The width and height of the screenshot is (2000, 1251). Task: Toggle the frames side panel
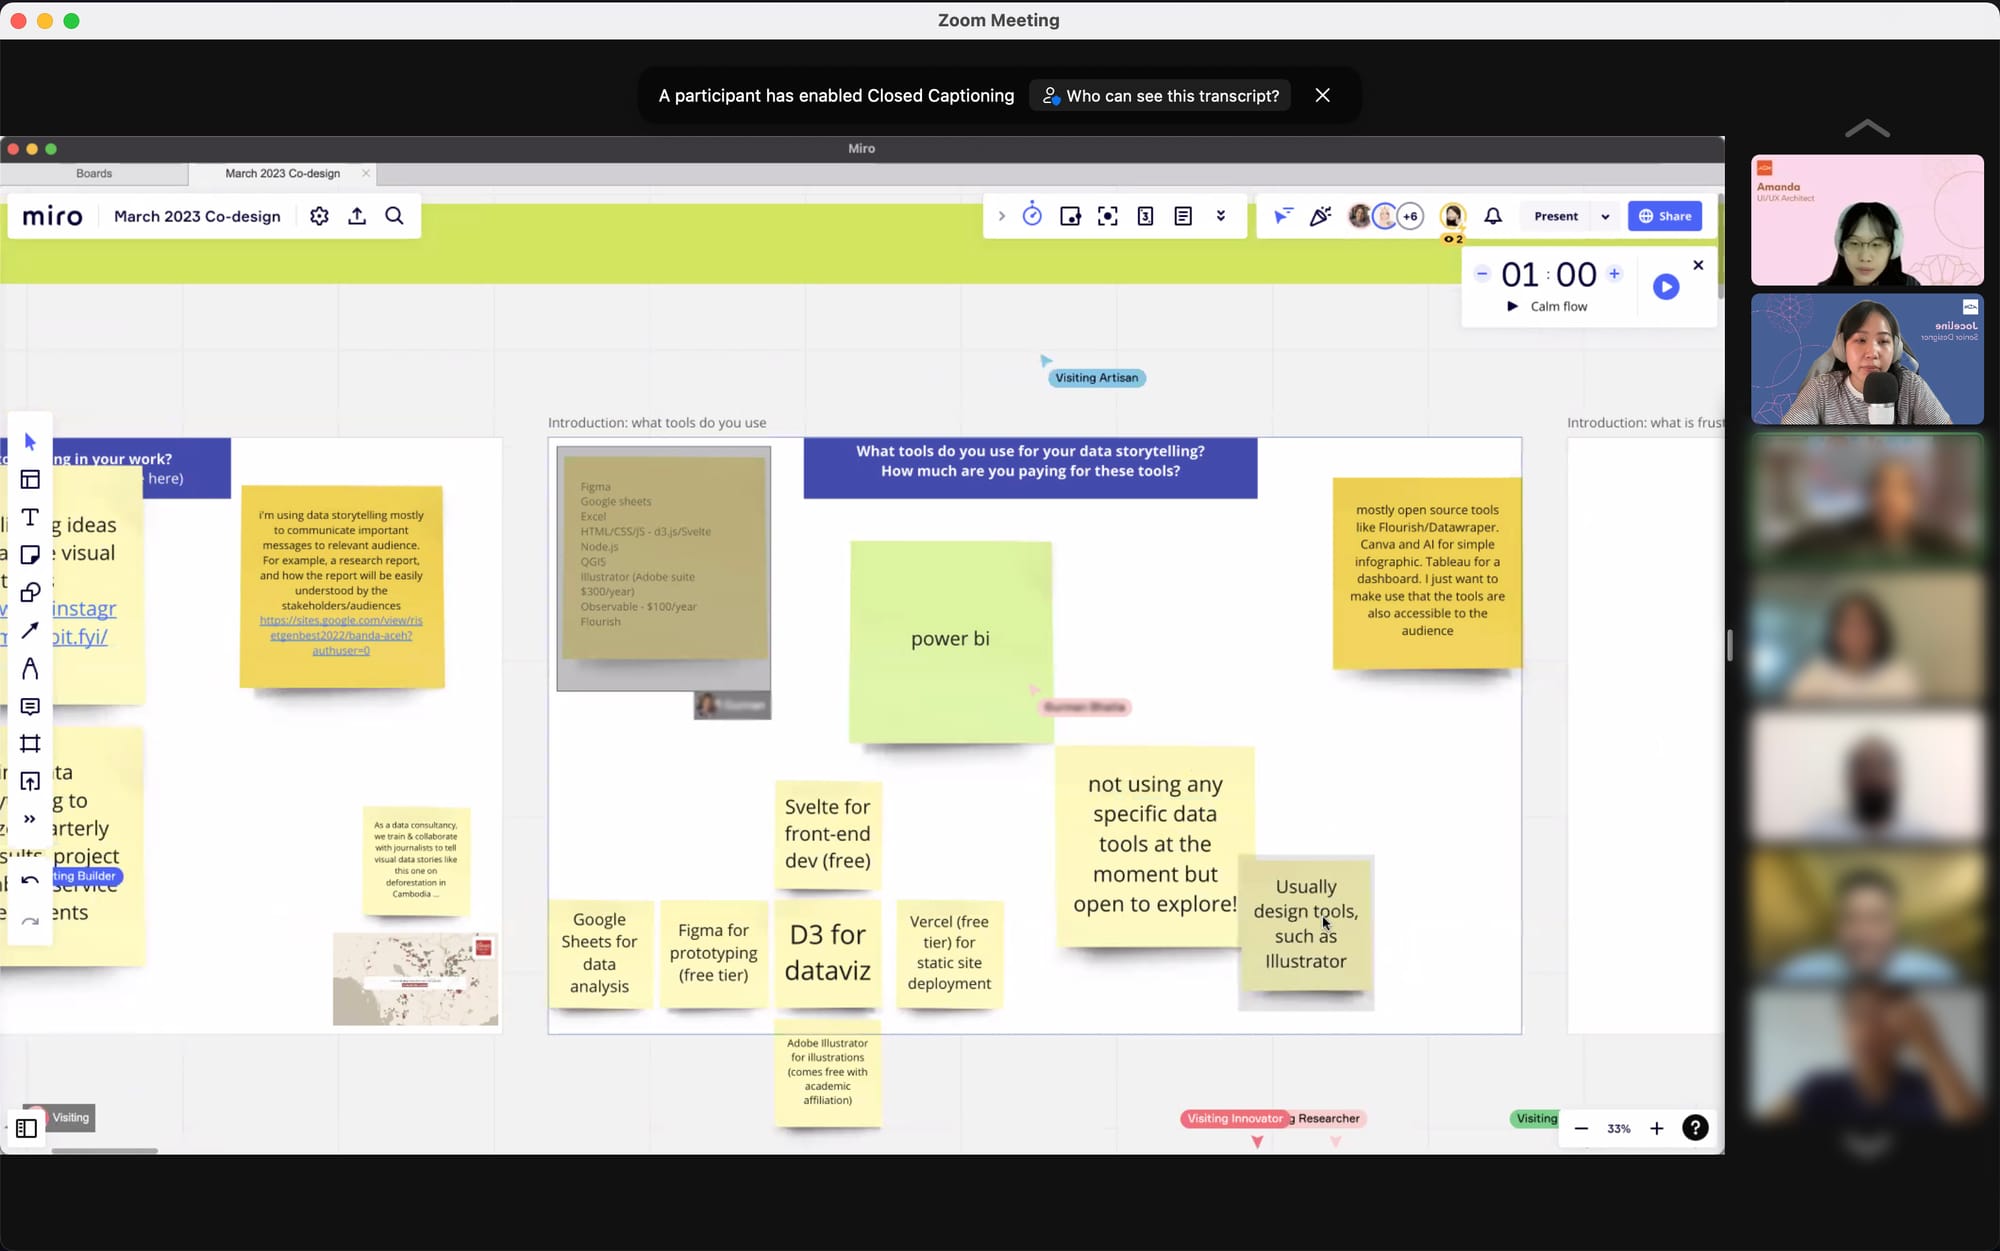27,1128
